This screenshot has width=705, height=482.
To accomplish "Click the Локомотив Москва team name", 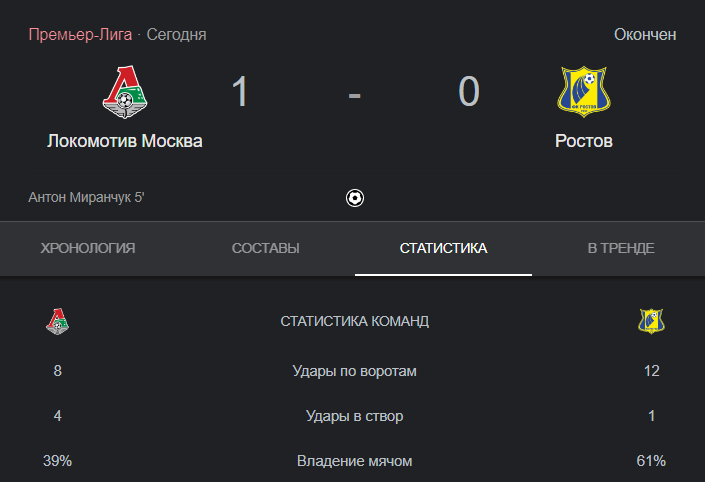I will tap(125, 141).
